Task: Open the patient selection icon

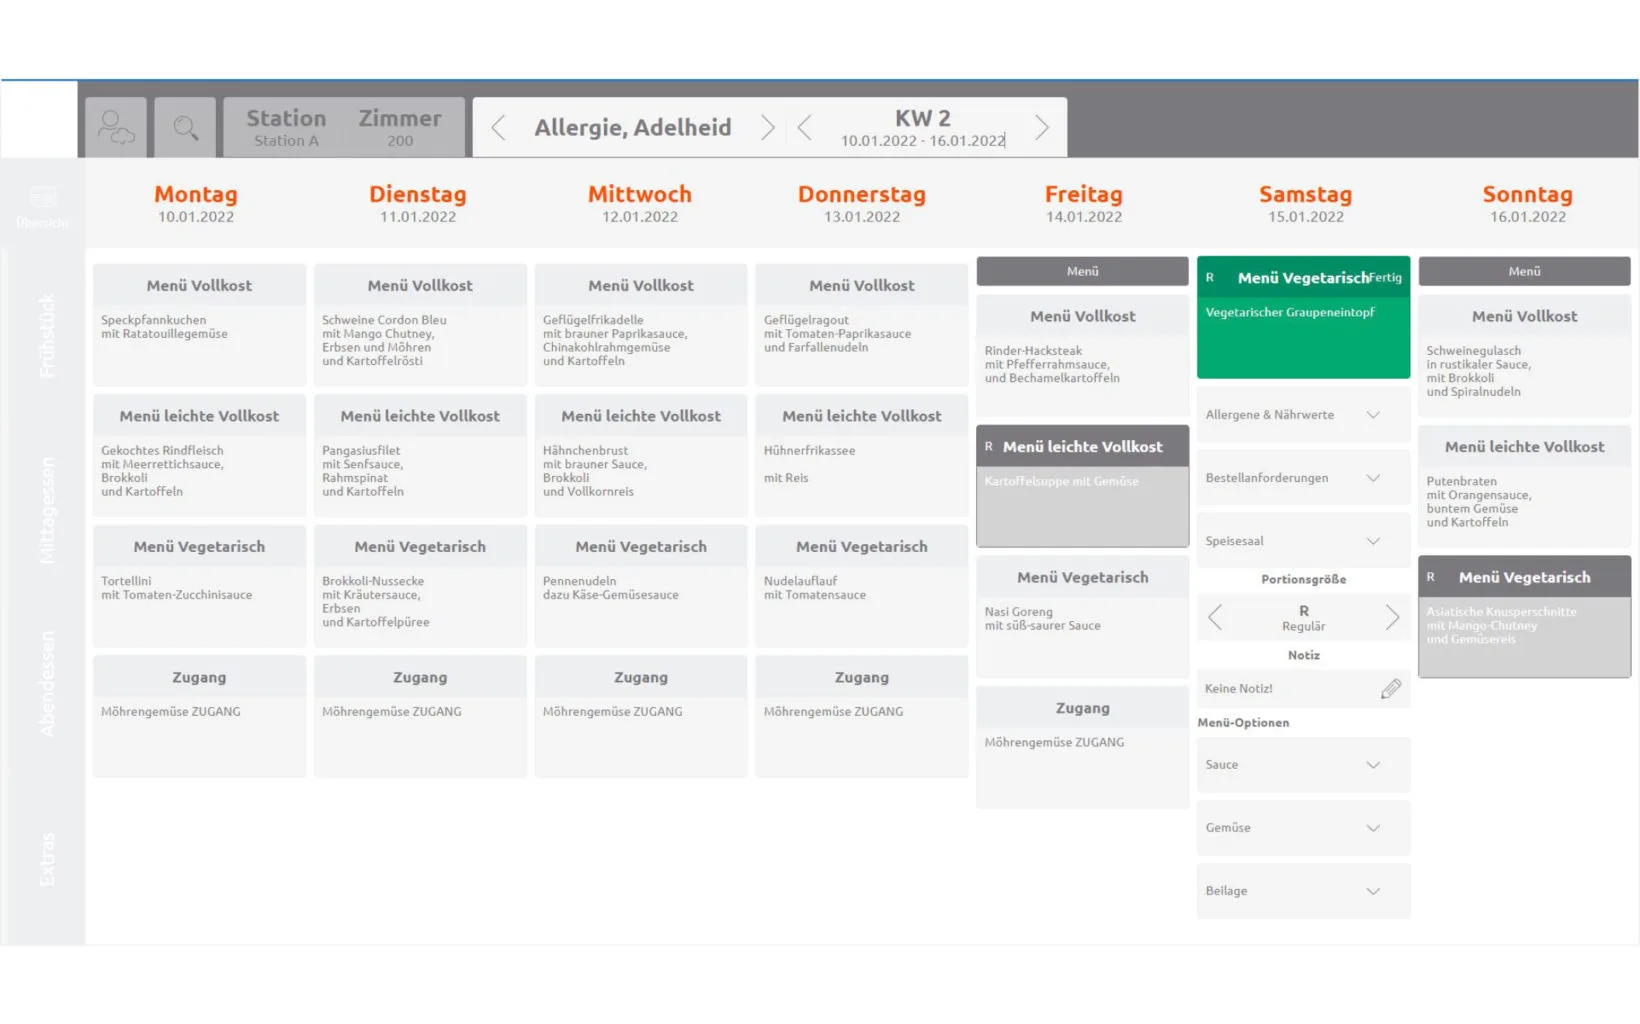Action: 116,128
